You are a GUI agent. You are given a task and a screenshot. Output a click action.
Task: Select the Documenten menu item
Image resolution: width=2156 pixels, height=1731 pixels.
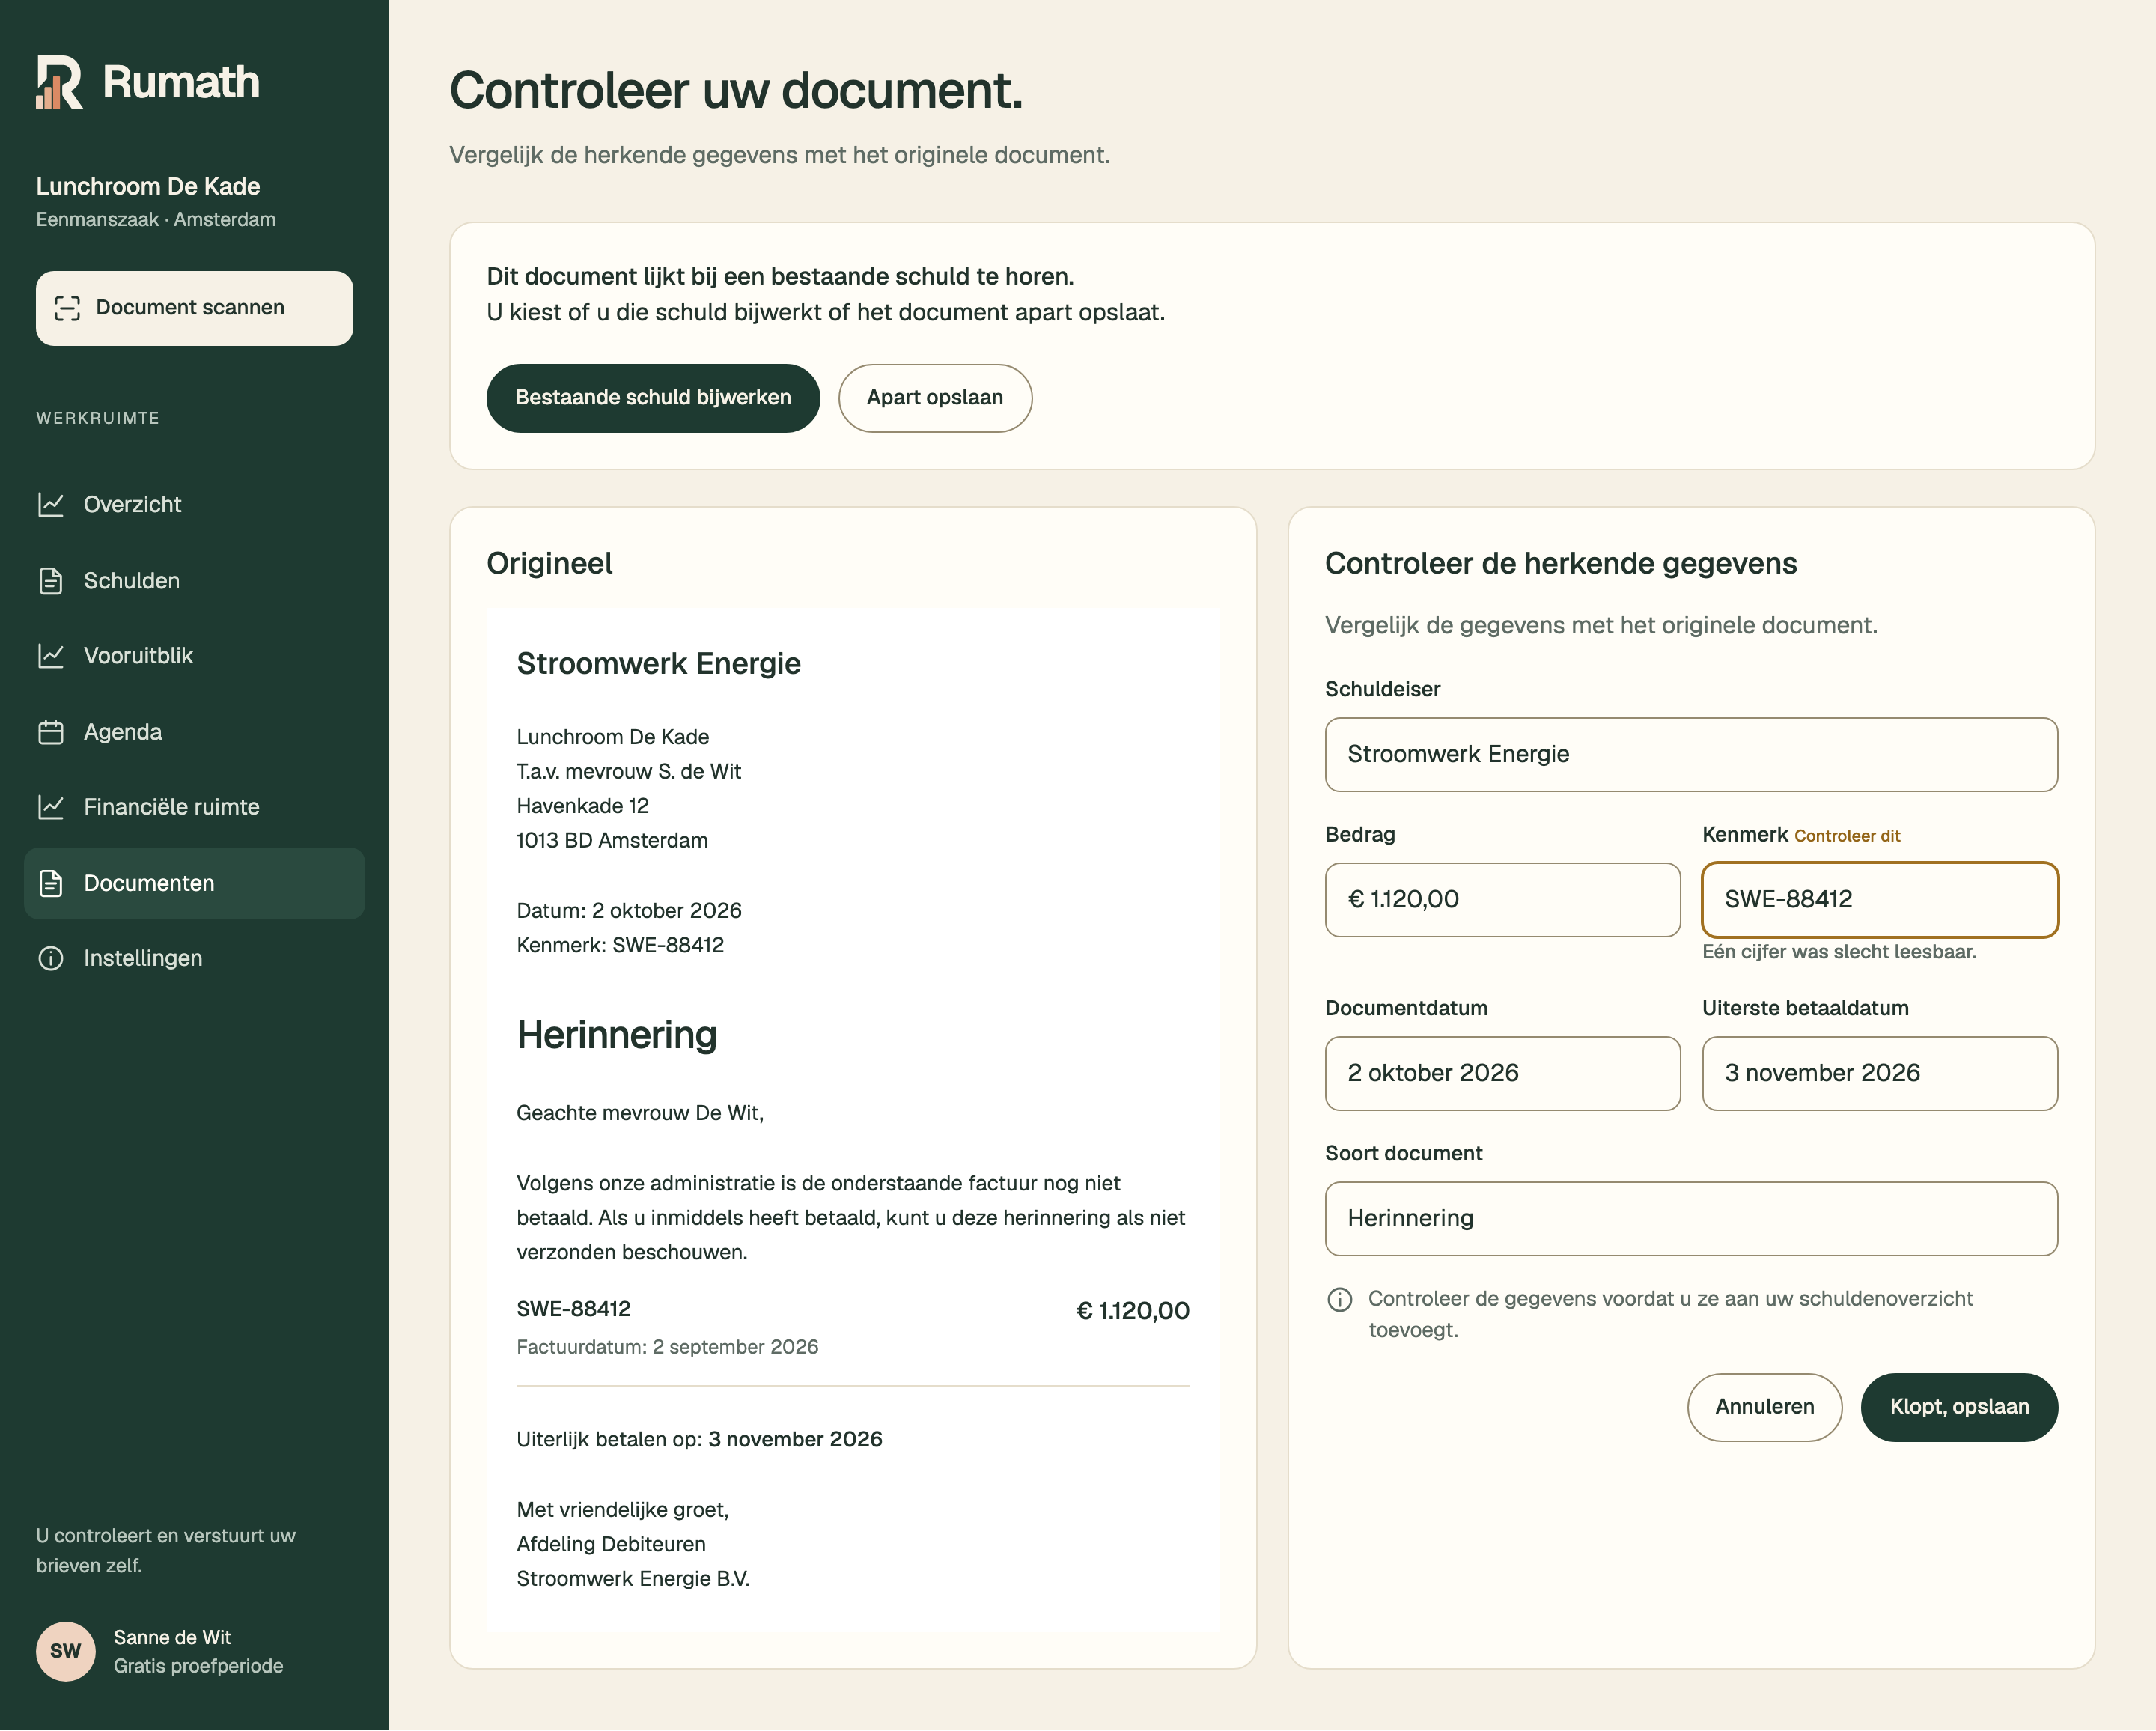pyautogui.click(x=195, y=884)
